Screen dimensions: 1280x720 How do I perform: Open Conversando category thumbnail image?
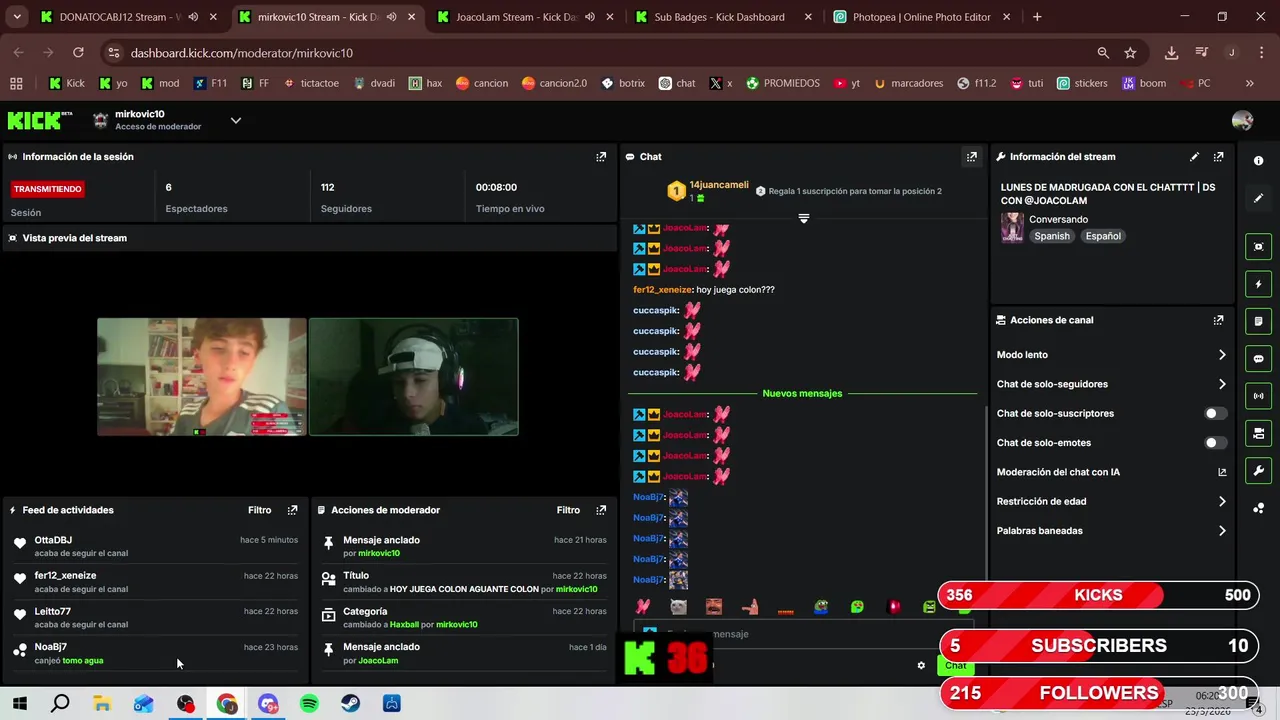1012,227
